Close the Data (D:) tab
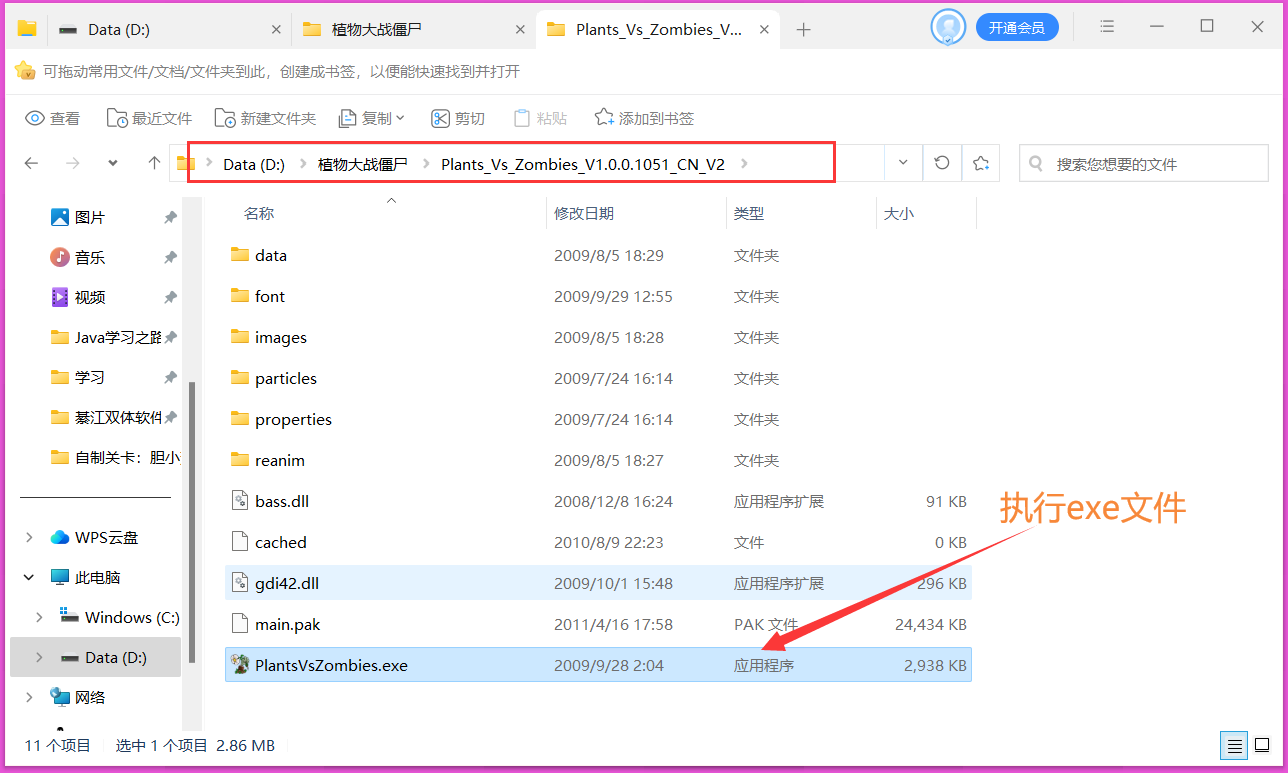The height and width of the screenshot is (773, 1288). click(x=277, y=30)
